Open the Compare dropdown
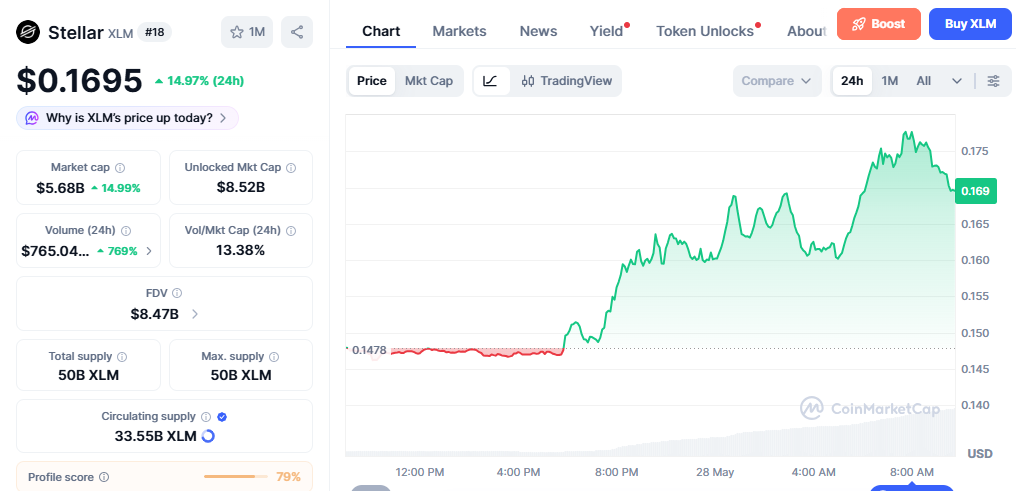 777,81
